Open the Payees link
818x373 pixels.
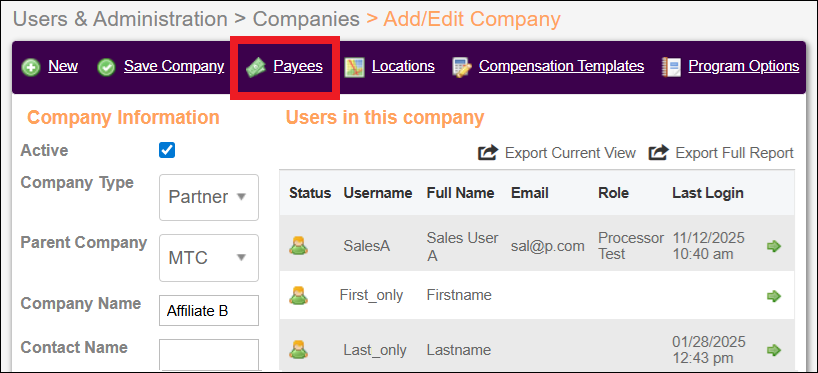[298, 67]
